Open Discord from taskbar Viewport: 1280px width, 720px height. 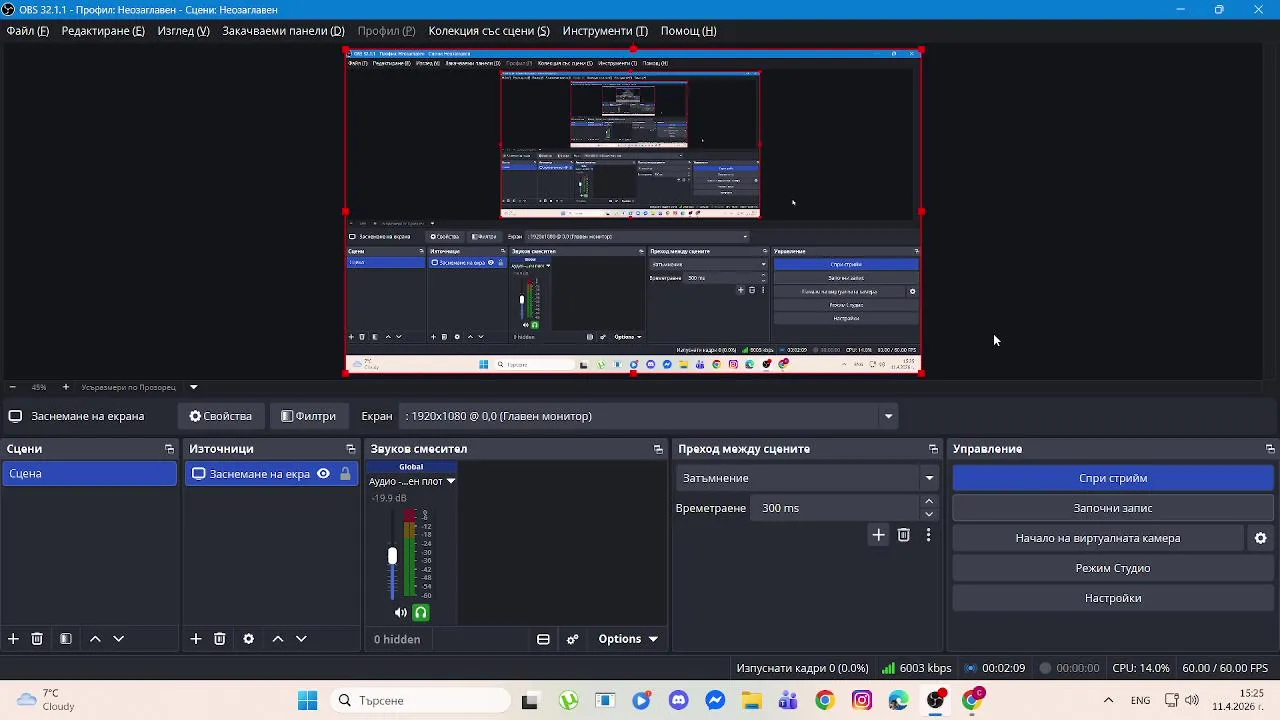pos(678,701)
